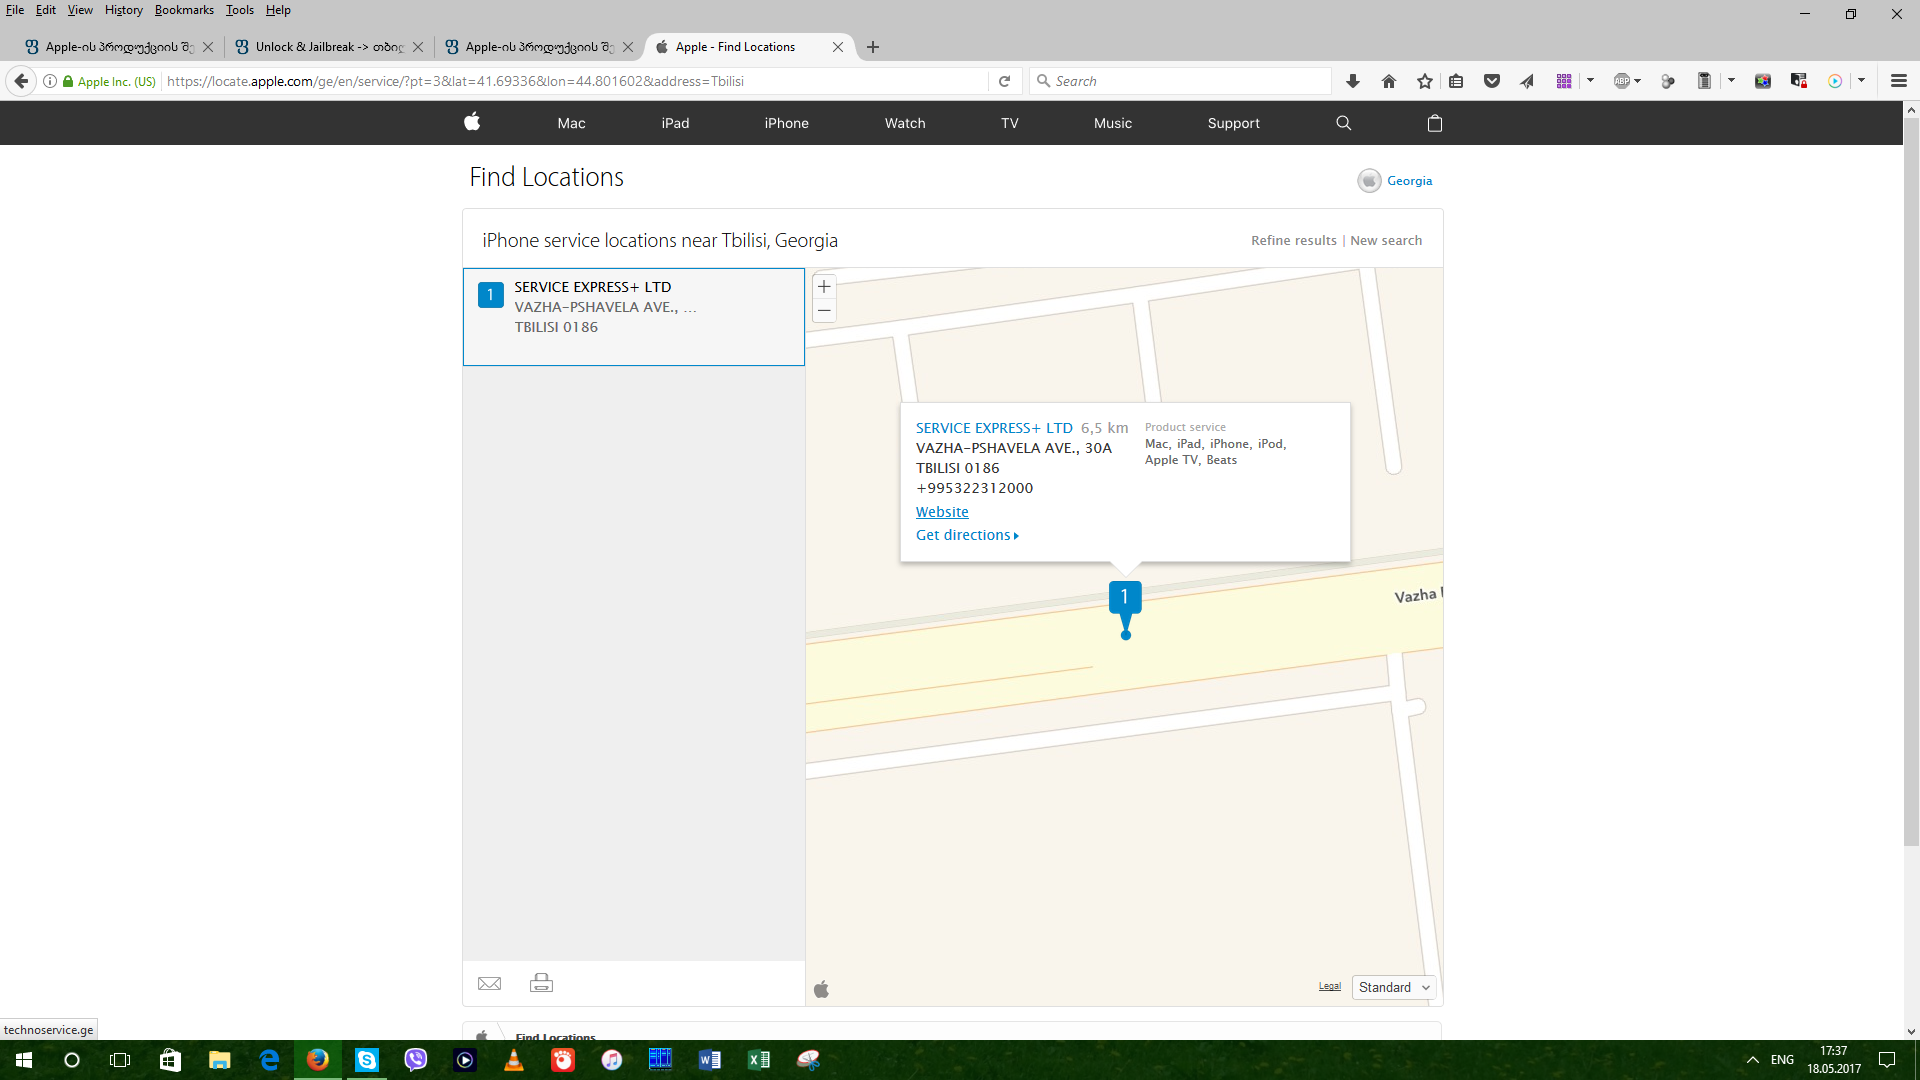This screenshot has width=1920, height=1080.
Task: Open Microsoft Edge in taskbar
Action: click(269, 1060)
